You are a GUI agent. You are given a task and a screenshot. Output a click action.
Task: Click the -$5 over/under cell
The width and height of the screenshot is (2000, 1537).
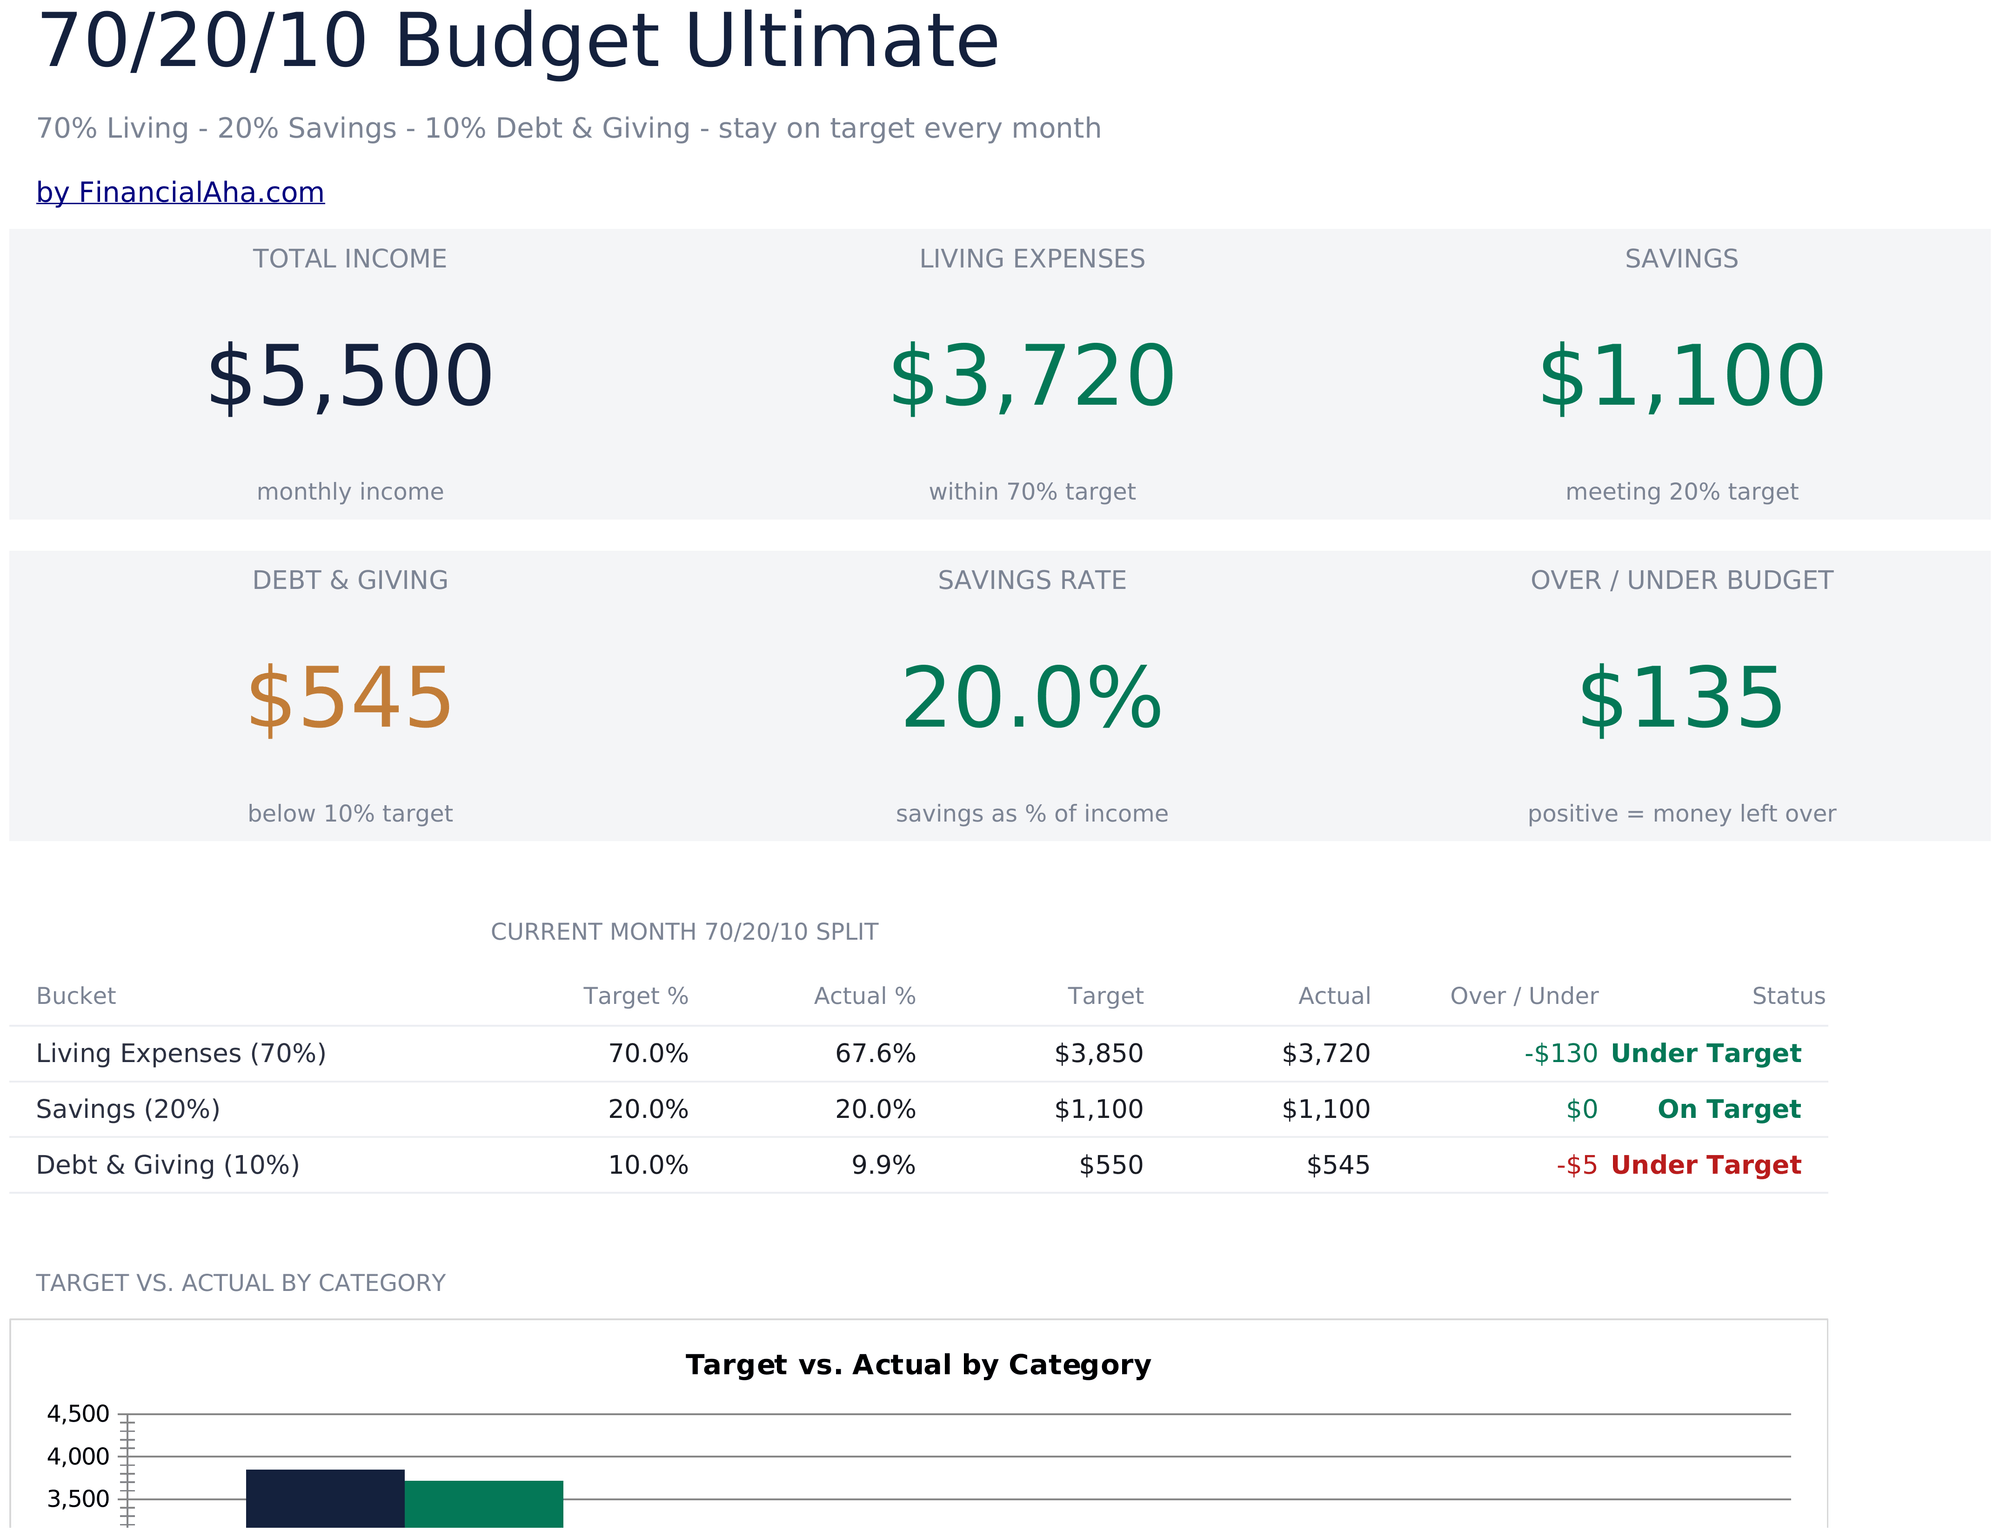tap(1577, 1166)
